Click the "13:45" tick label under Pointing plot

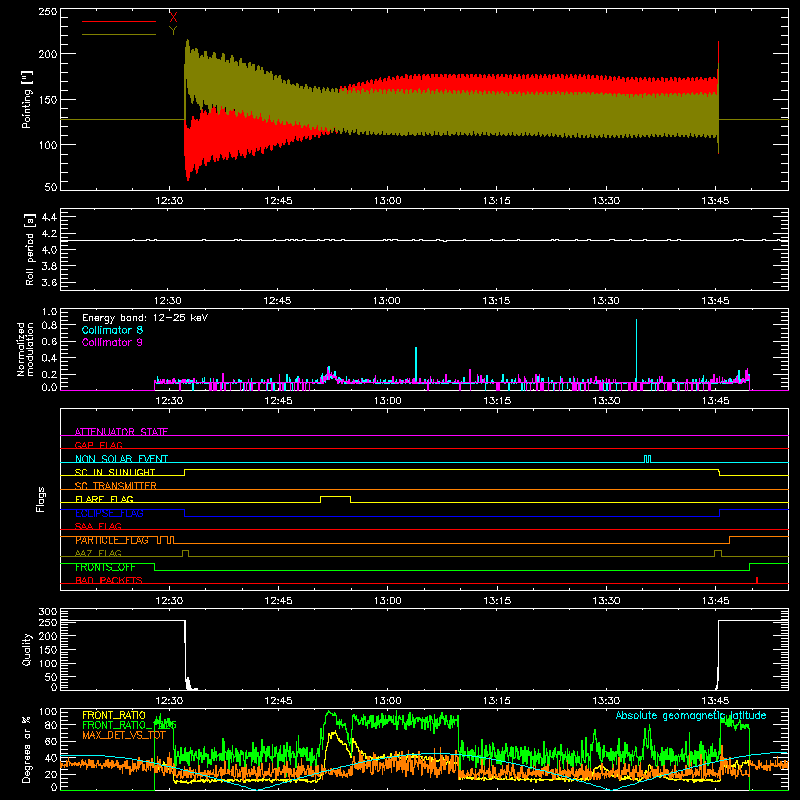(x=715, y=201)
